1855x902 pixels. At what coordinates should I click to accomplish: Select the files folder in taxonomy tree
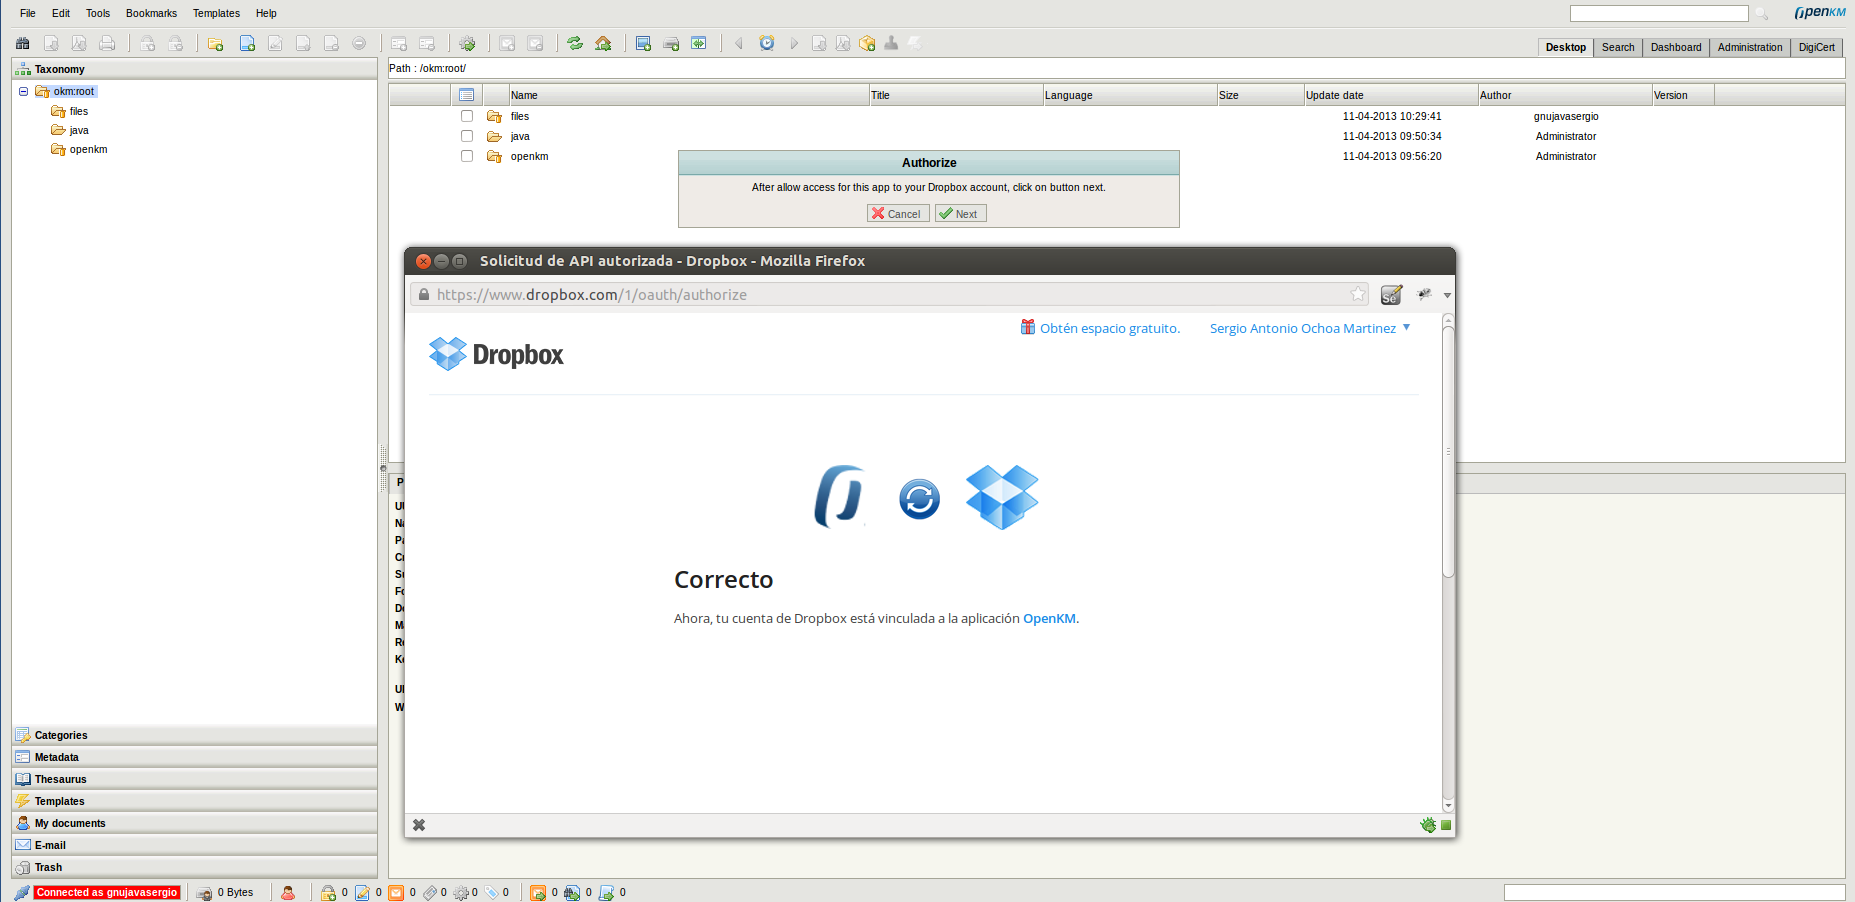pyautogui.click(x=70, y=111)
